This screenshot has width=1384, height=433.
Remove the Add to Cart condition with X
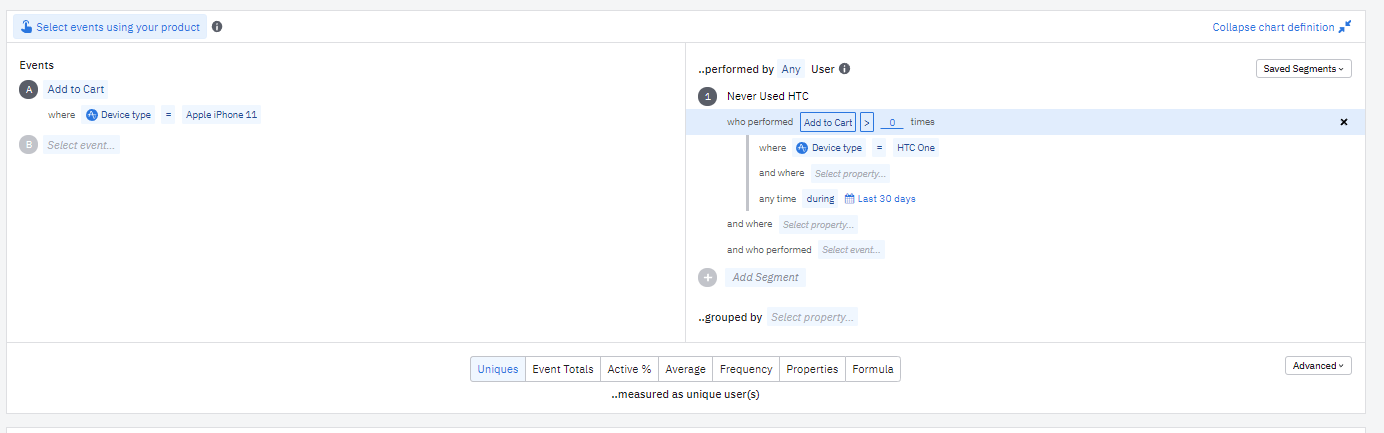1343,122
